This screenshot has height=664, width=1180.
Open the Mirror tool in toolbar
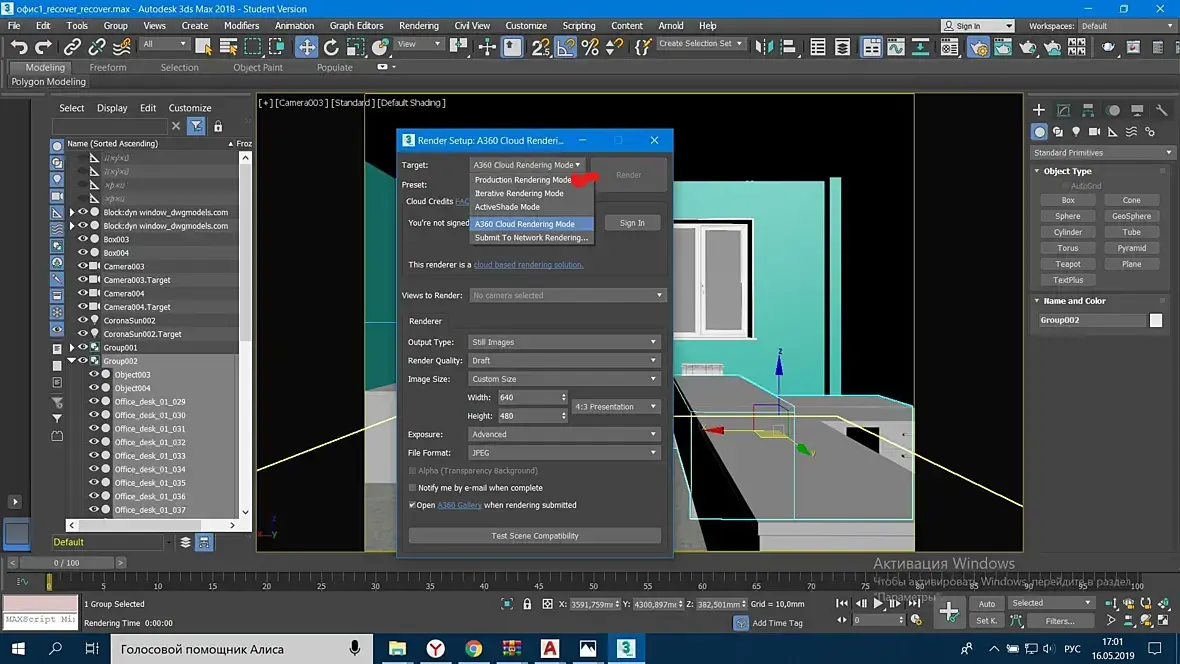click(x=764, y=47)
